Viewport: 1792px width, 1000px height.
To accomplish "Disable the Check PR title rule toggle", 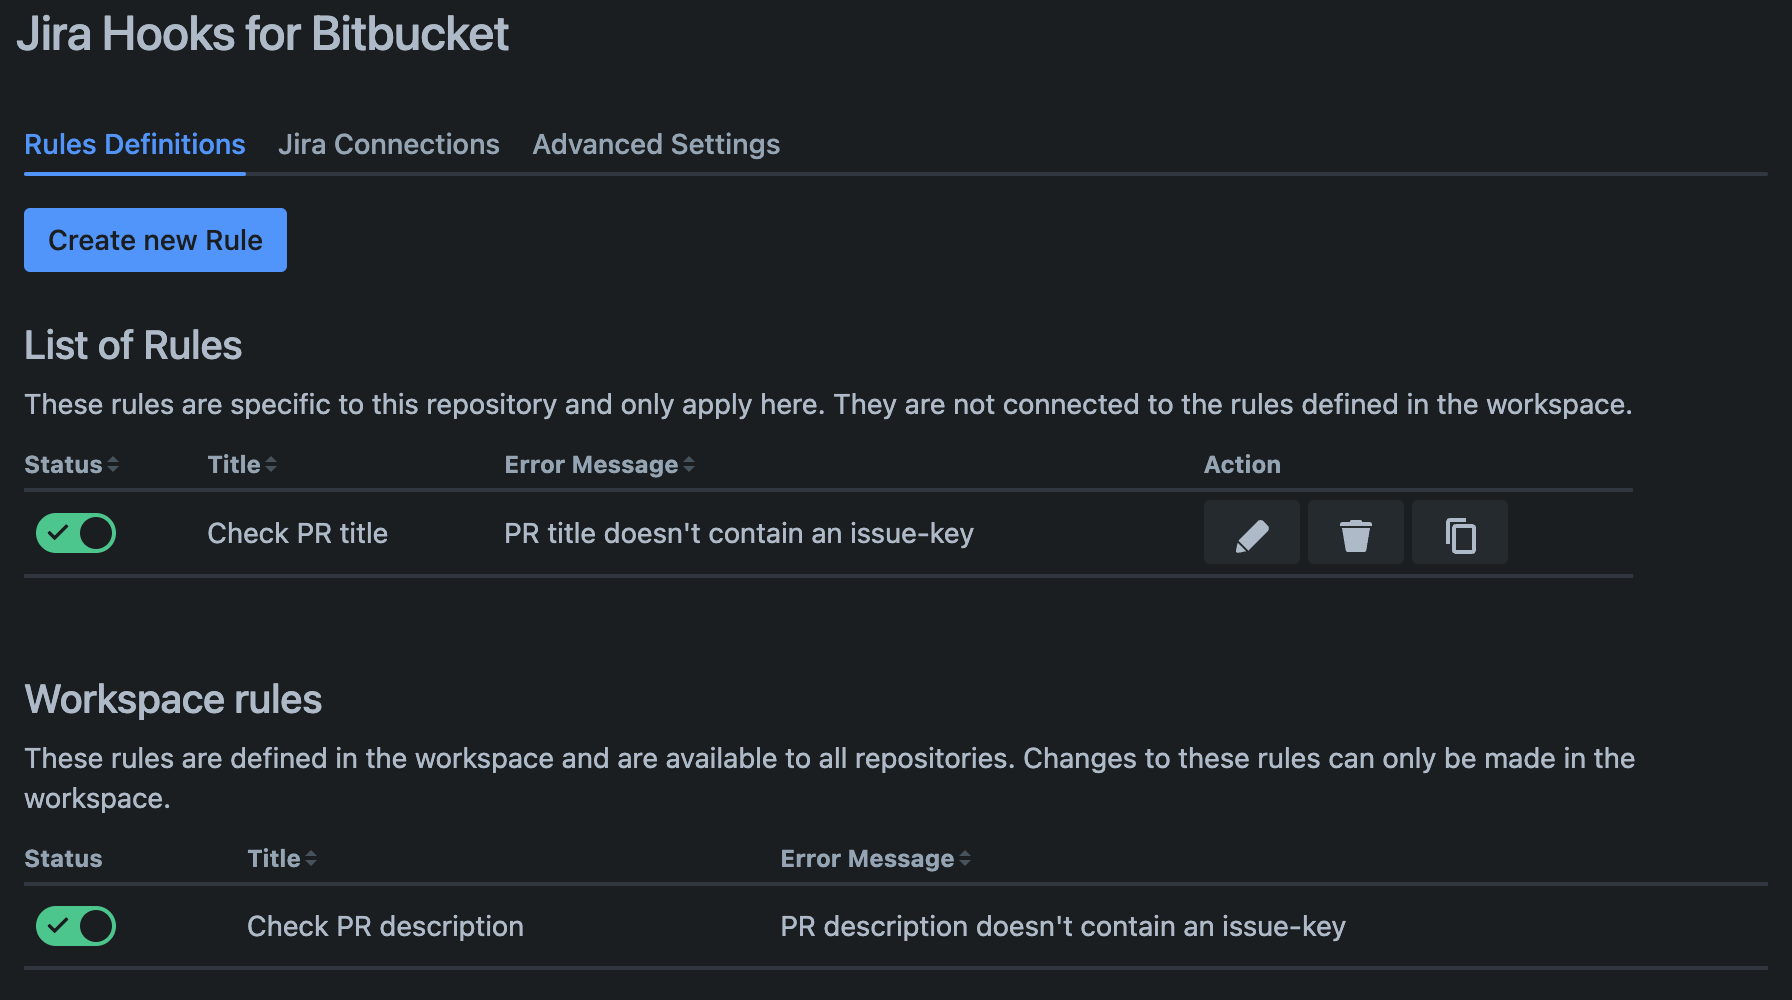I will click(76, 533).
